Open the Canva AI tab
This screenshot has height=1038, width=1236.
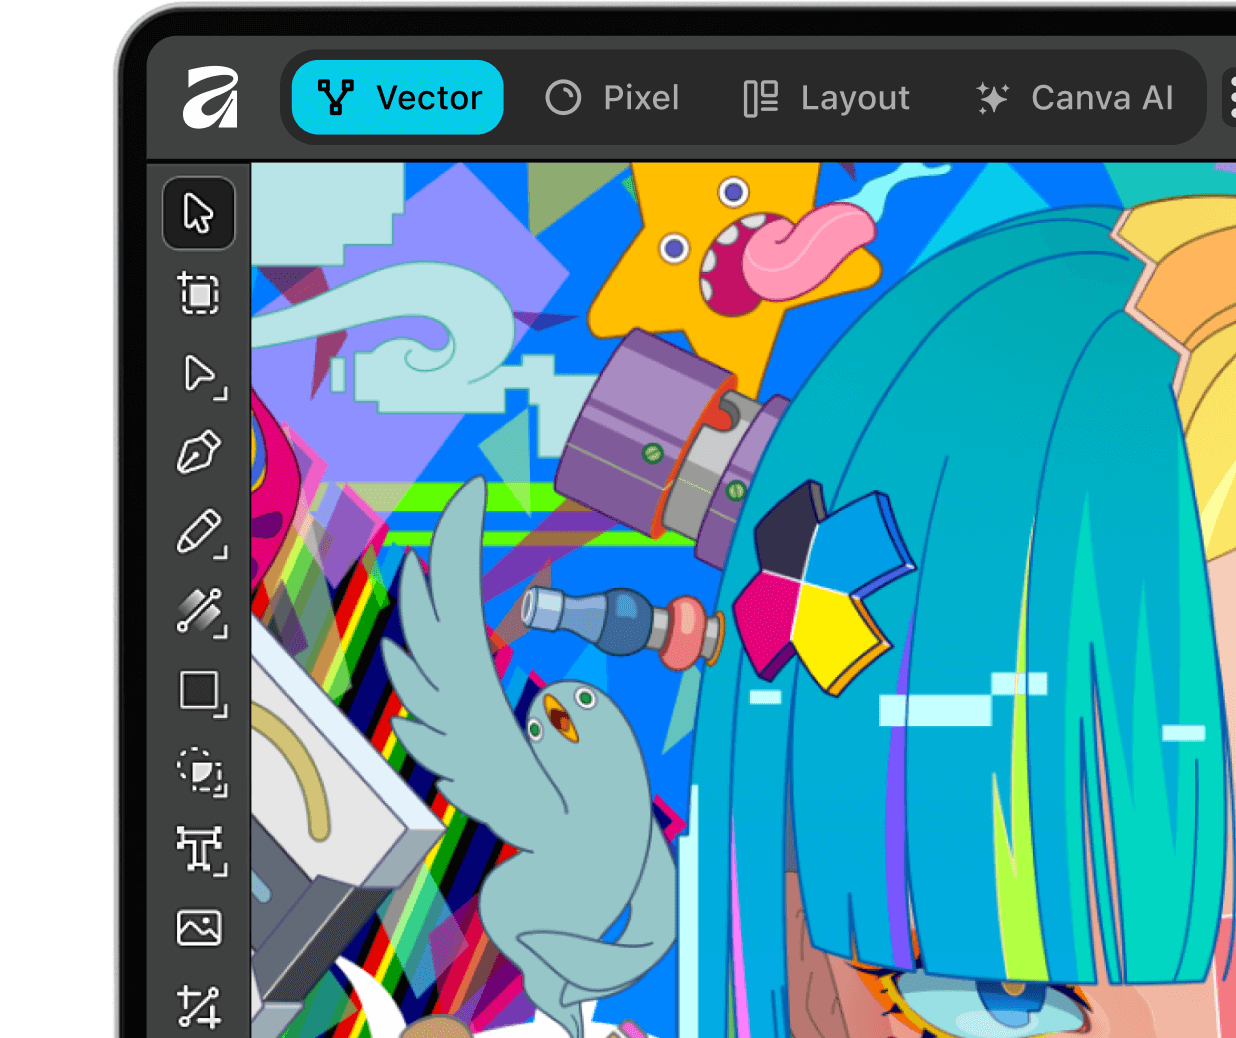click(1075, 98)
